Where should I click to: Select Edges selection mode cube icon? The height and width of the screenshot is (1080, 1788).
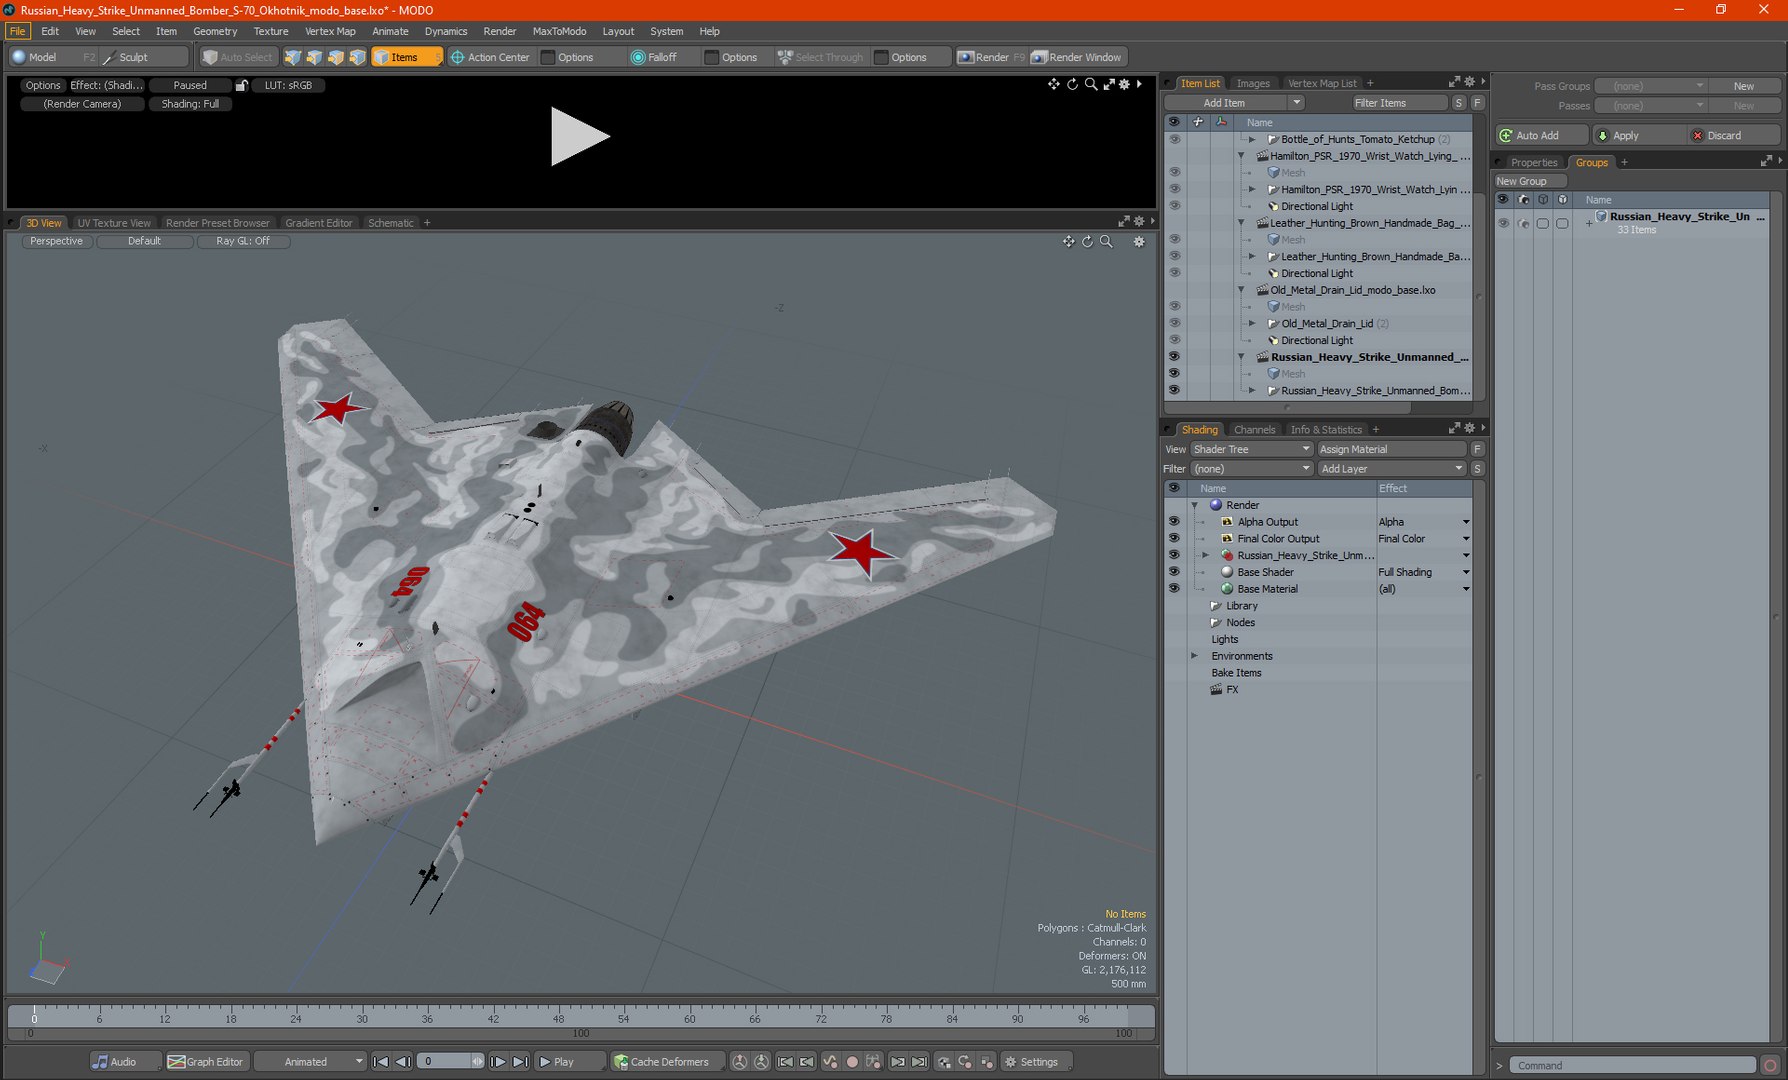coord(314,57)
